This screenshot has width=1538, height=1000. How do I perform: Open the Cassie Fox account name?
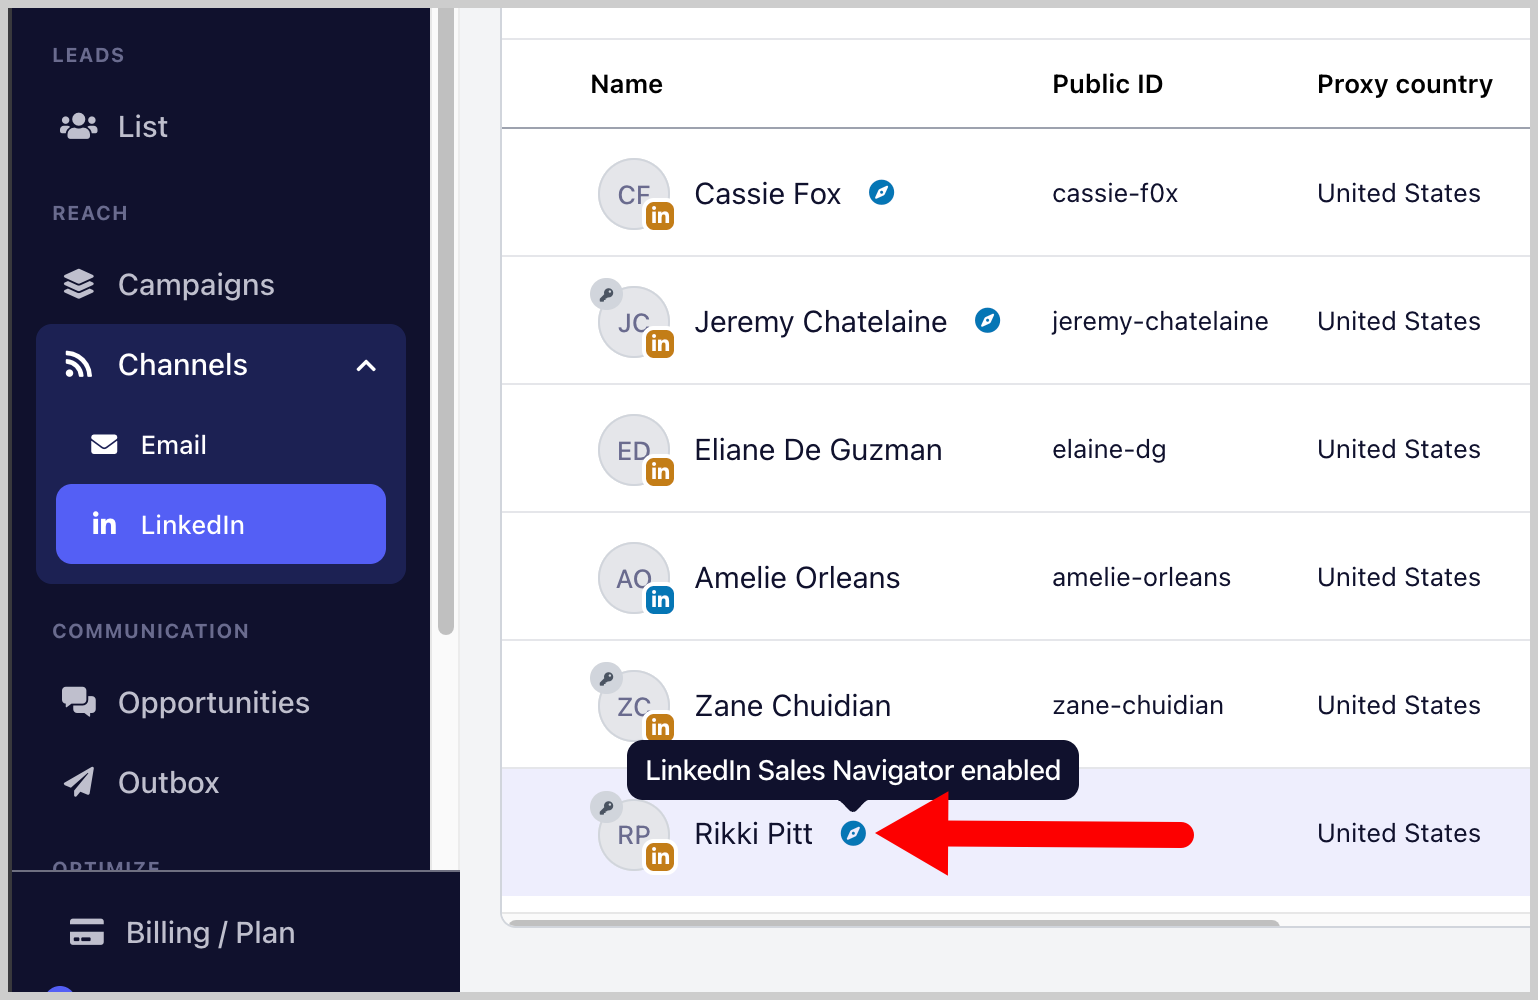pyautogui.click(x=767, y=194)
